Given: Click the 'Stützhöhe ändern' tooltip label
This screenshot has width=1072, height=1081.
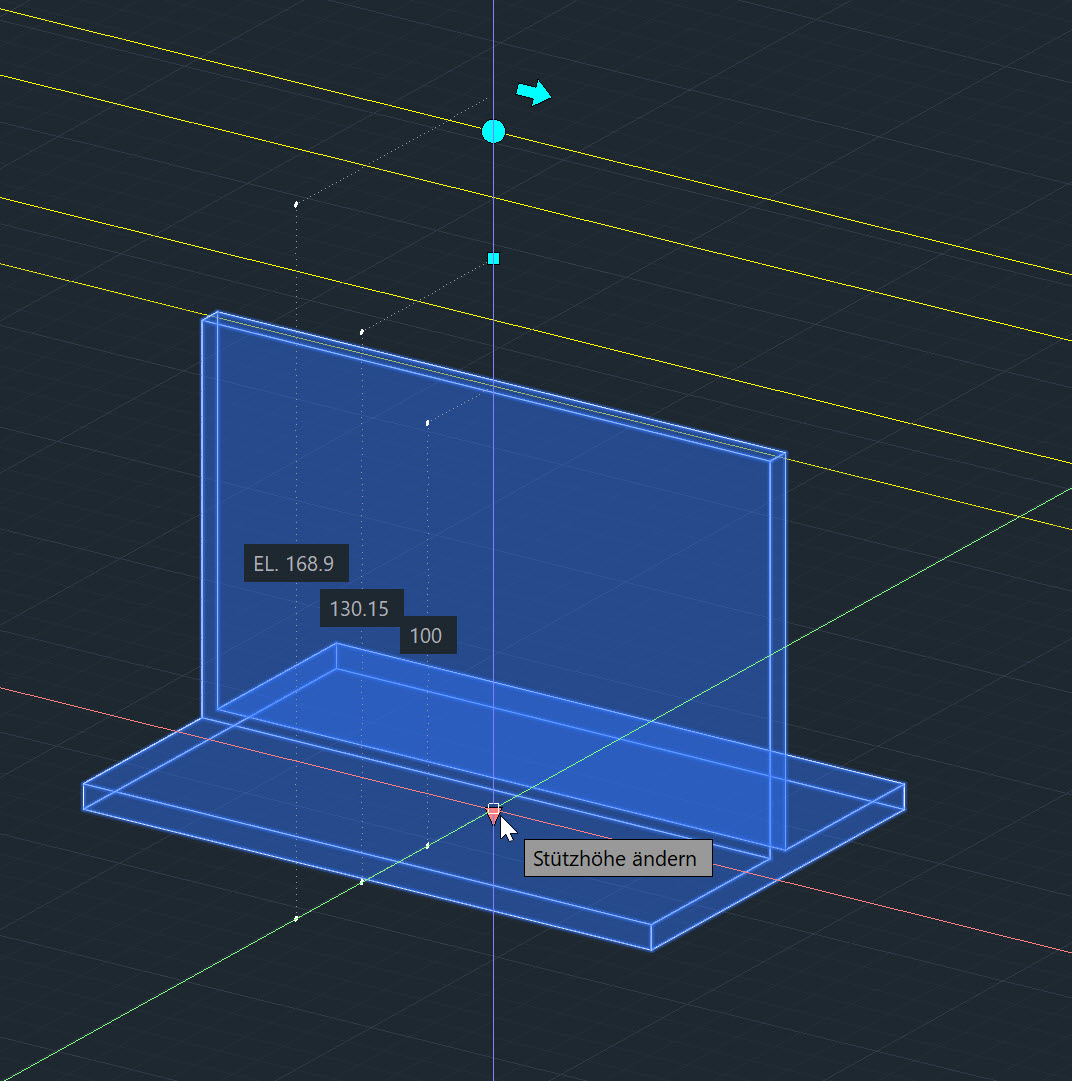Looking at the screenshot, I should point(618,858).
